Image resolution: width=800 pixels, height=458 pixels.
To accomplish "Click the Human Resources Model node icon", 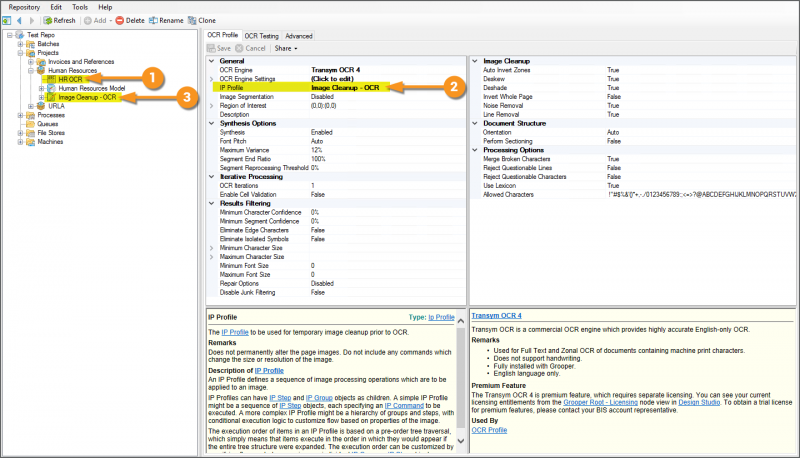I will point(52,88).
